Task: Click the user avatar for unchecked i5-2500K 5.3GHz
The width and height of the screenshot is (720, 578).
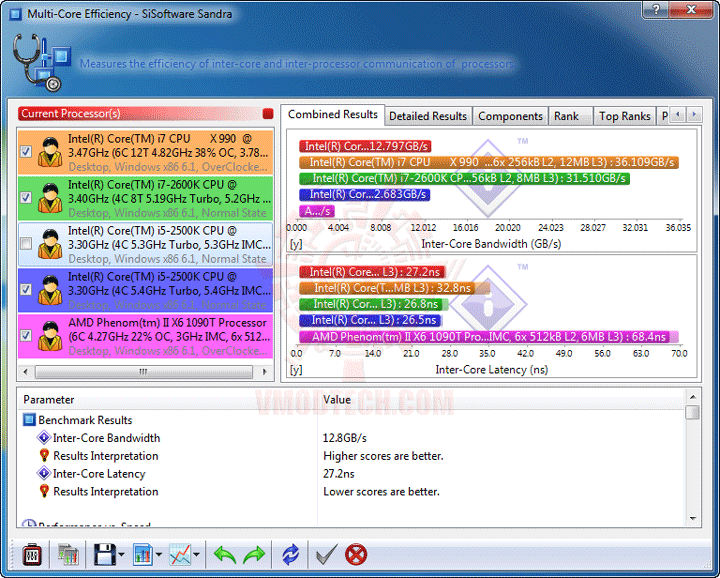Action: click(x=50, y=244)
